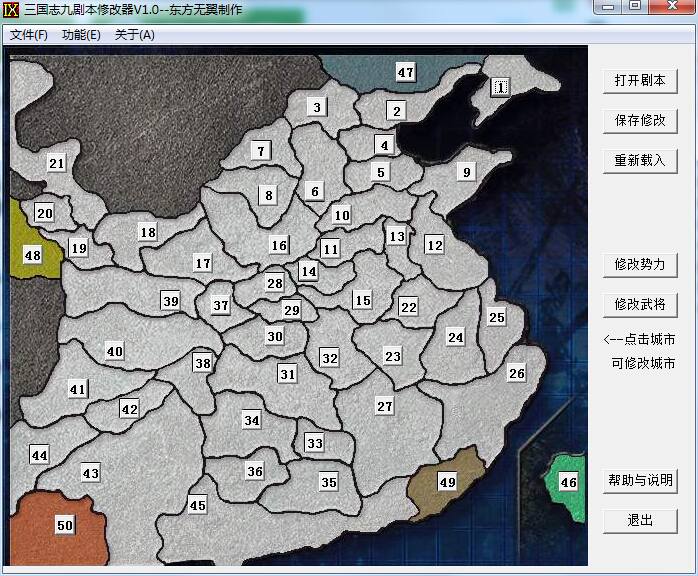Viewport: 698px width, 576px height.
Task: Select city 44 on the map
Action: 39,455
